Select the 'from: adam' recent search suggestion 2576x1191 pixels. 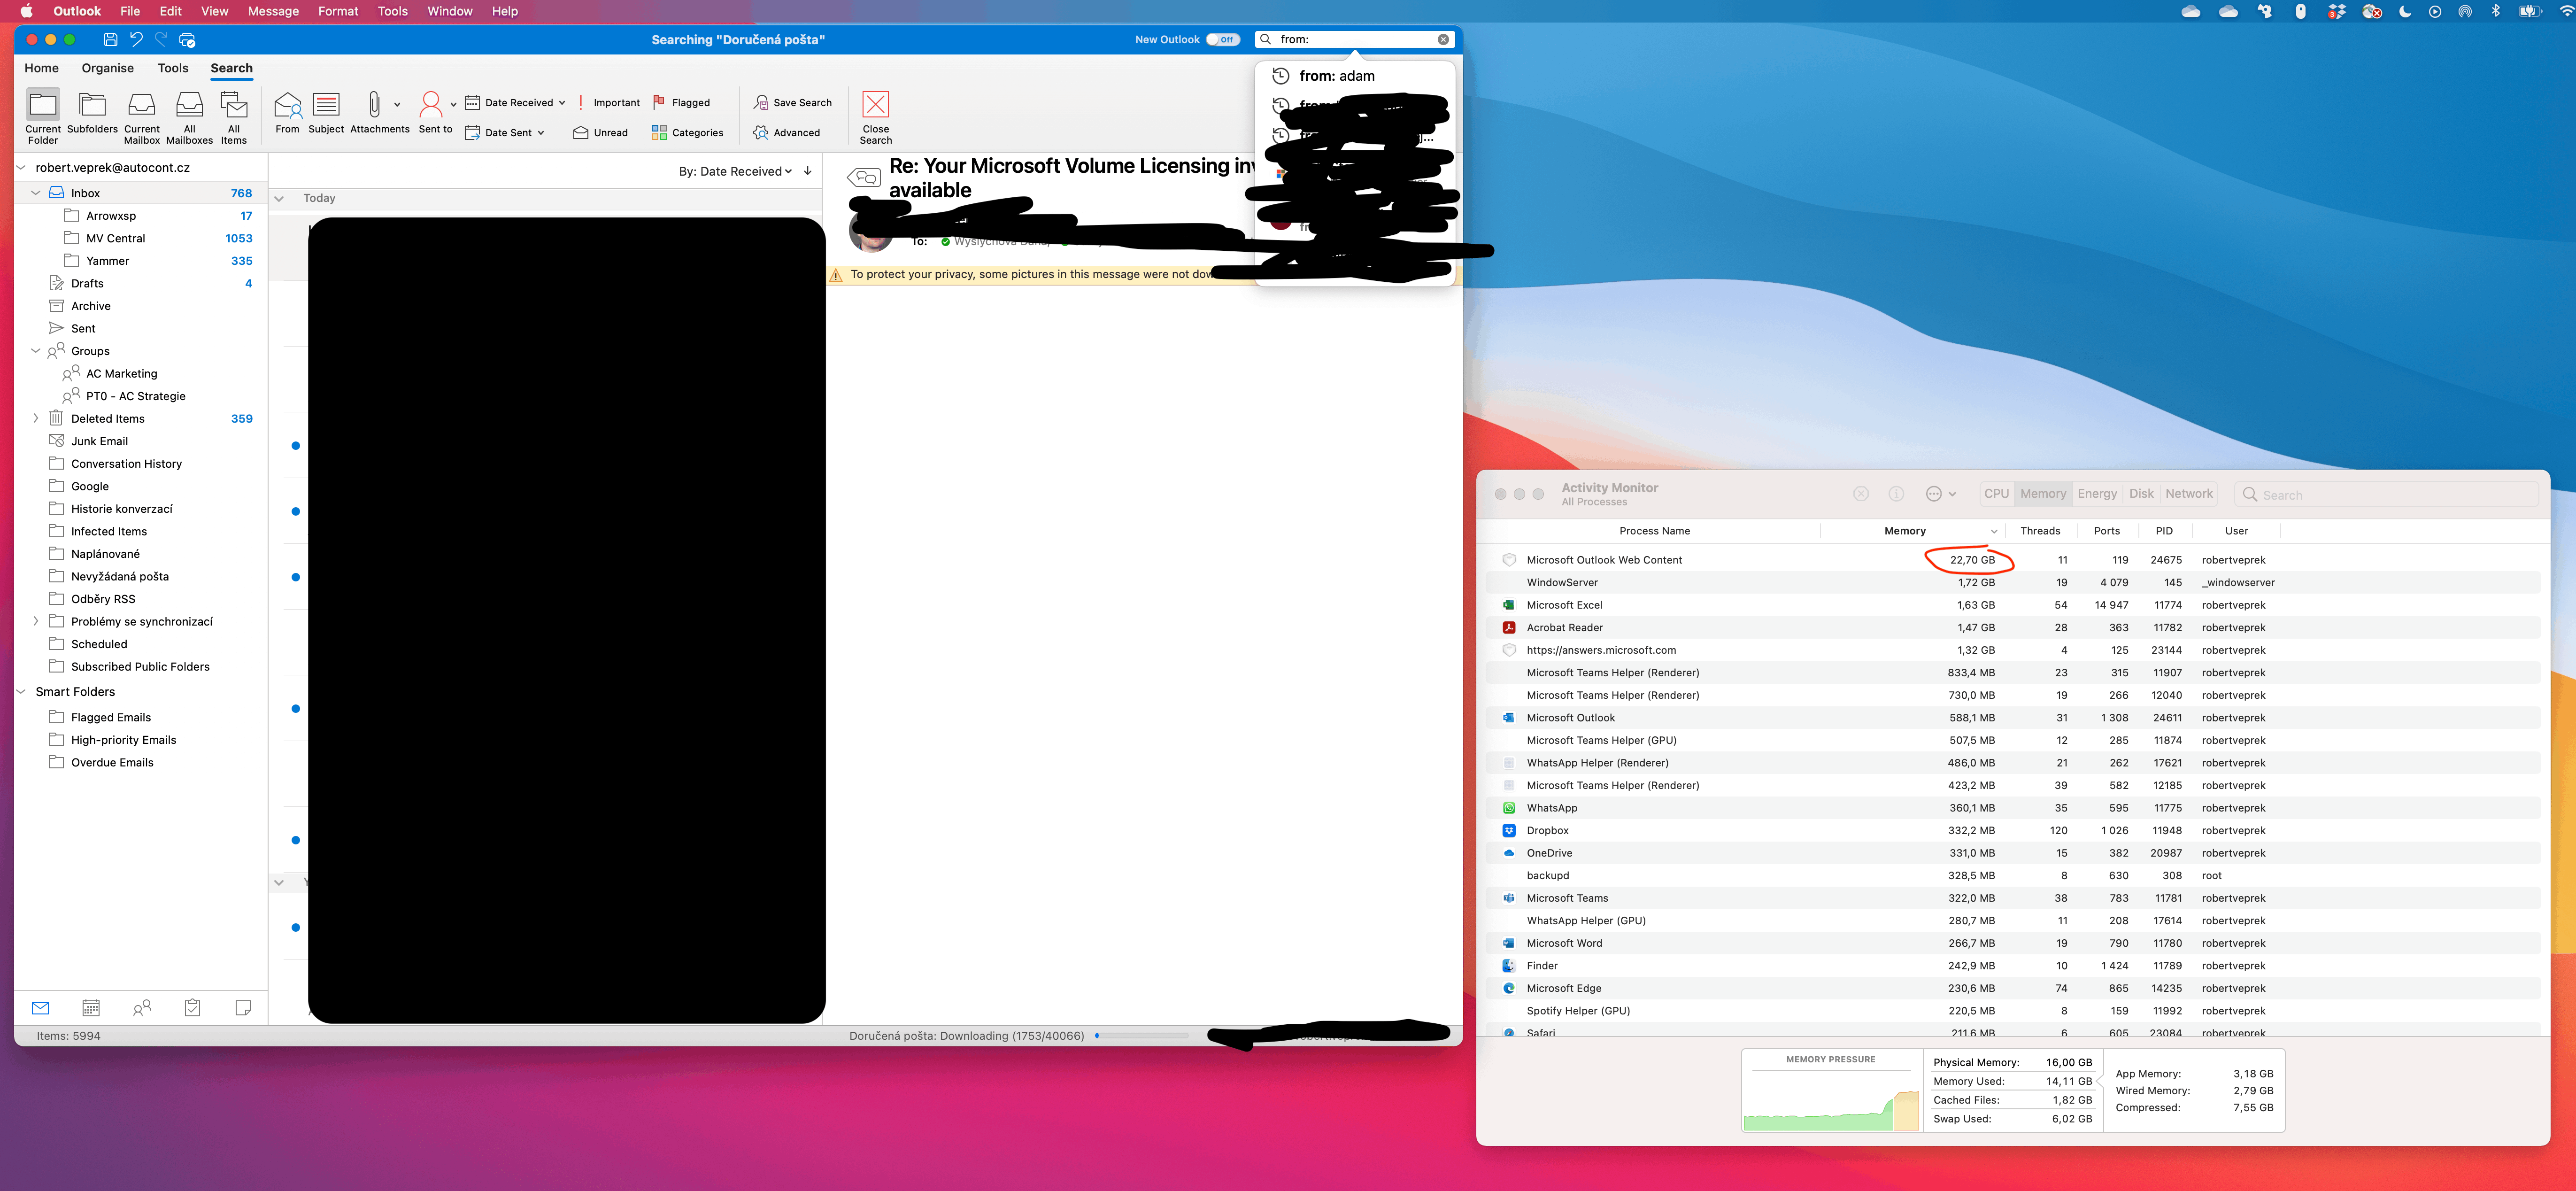(x=1336, y=76)
